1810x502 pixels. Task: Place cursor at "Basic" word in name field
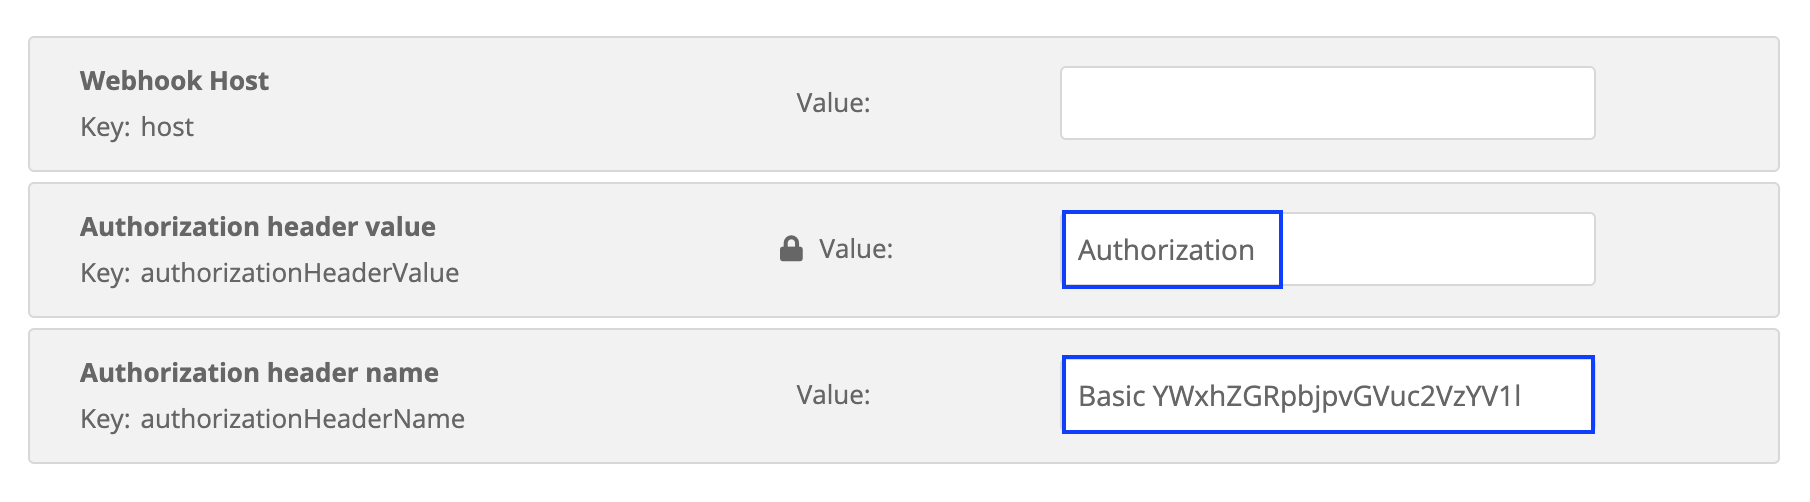coord(1111,396)
